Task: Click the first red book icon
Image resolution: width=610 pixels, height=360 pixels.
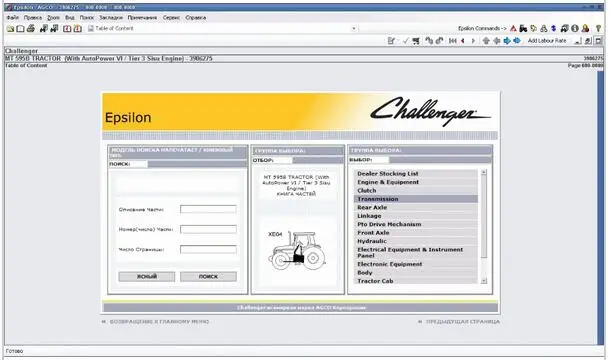Action: [x=67, y=28]
